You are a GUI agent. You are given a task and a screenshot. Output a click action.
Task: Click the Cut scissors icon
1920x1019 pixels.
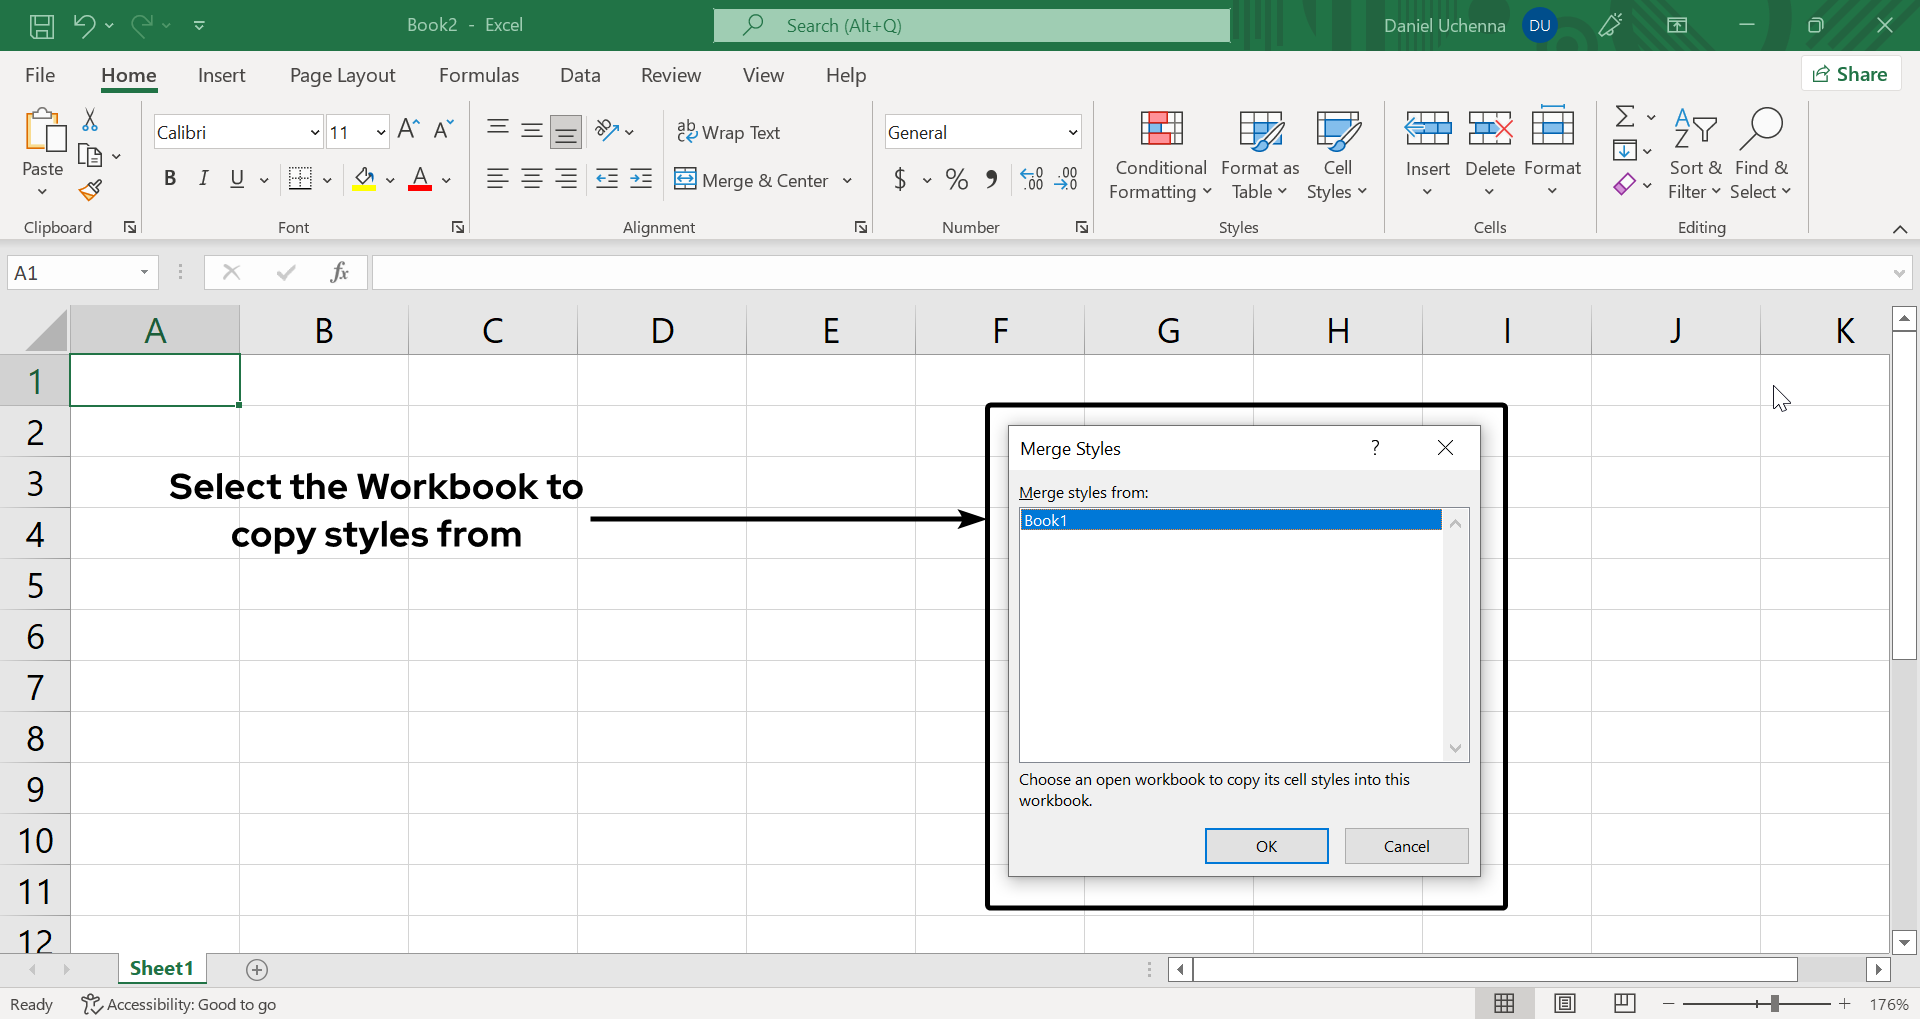(90, 121)
